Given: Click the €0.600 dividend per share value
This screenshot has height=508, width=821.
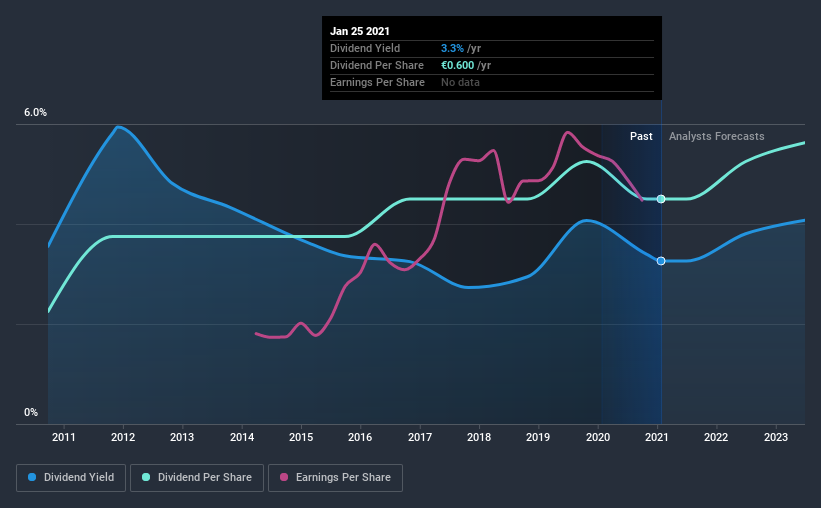Looking at the screenshot, I should [x=458, y=65].
